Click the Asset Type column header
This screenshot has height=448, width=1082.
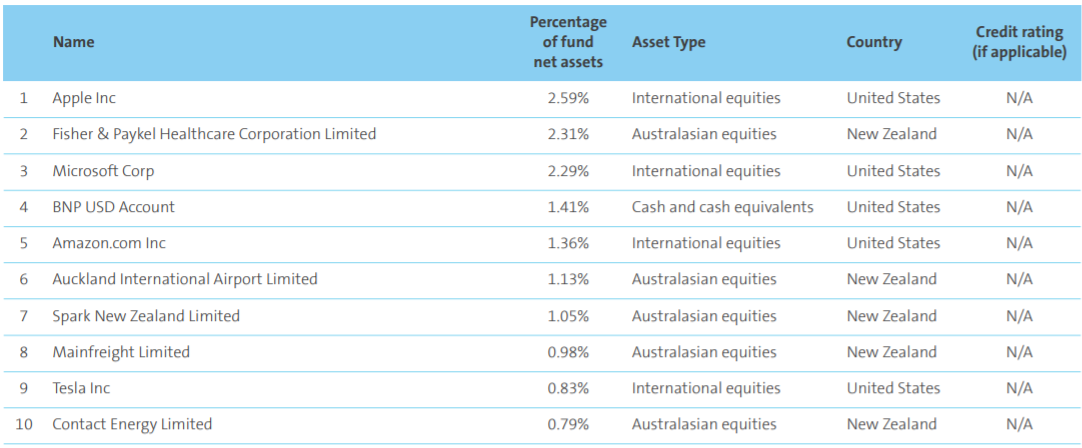pyautogui.click(x=668, y=42)
